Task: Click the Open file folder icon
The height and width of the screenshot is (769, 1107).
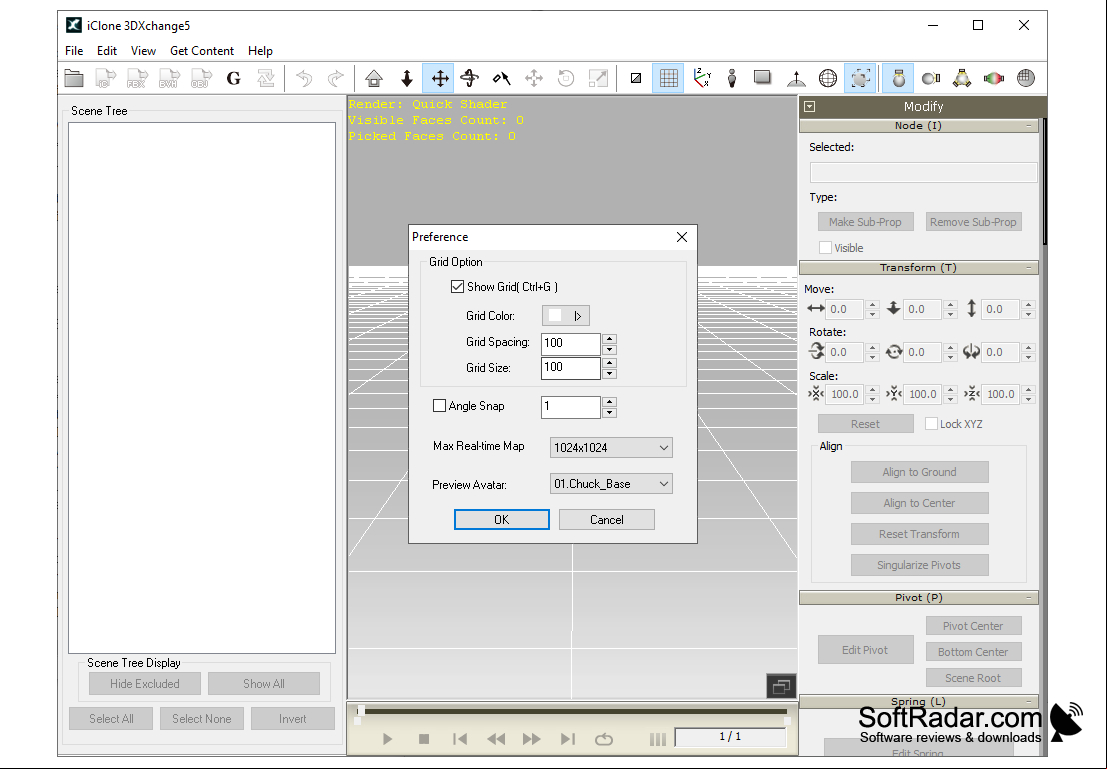Action: (74, 78)
